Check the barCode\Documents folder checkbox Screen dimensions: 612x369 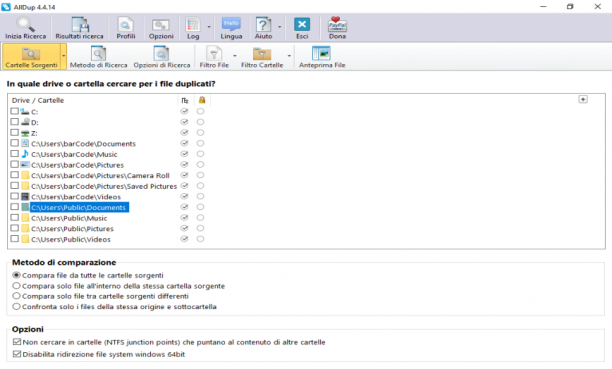pyautogui.click(x=15, y=143)
